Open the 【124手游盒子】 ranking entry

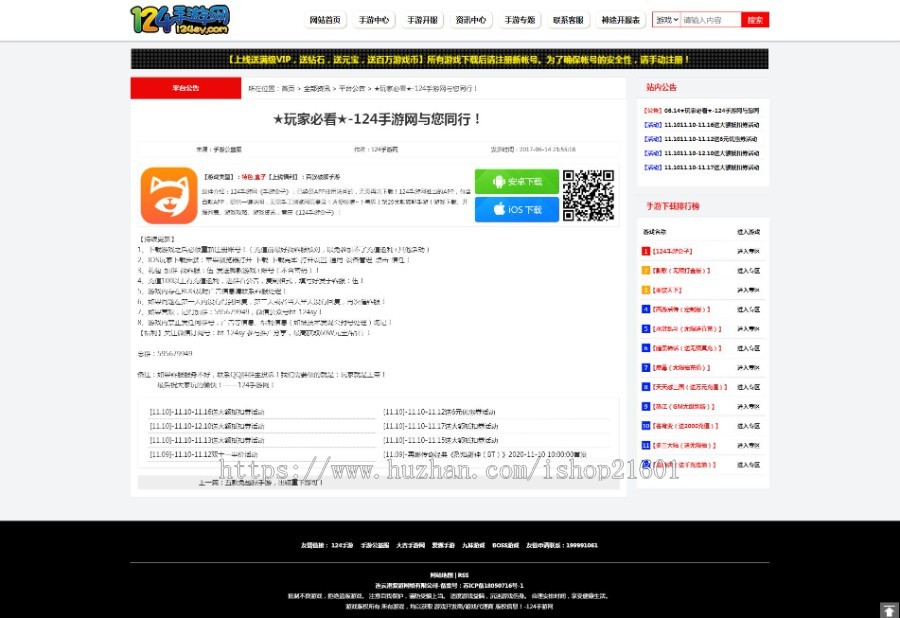672,251
